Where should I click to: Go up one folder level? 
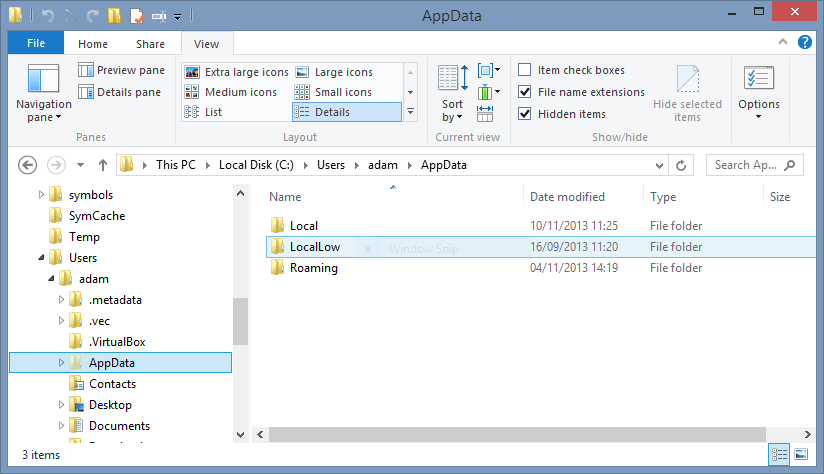(x=103, y=165)
